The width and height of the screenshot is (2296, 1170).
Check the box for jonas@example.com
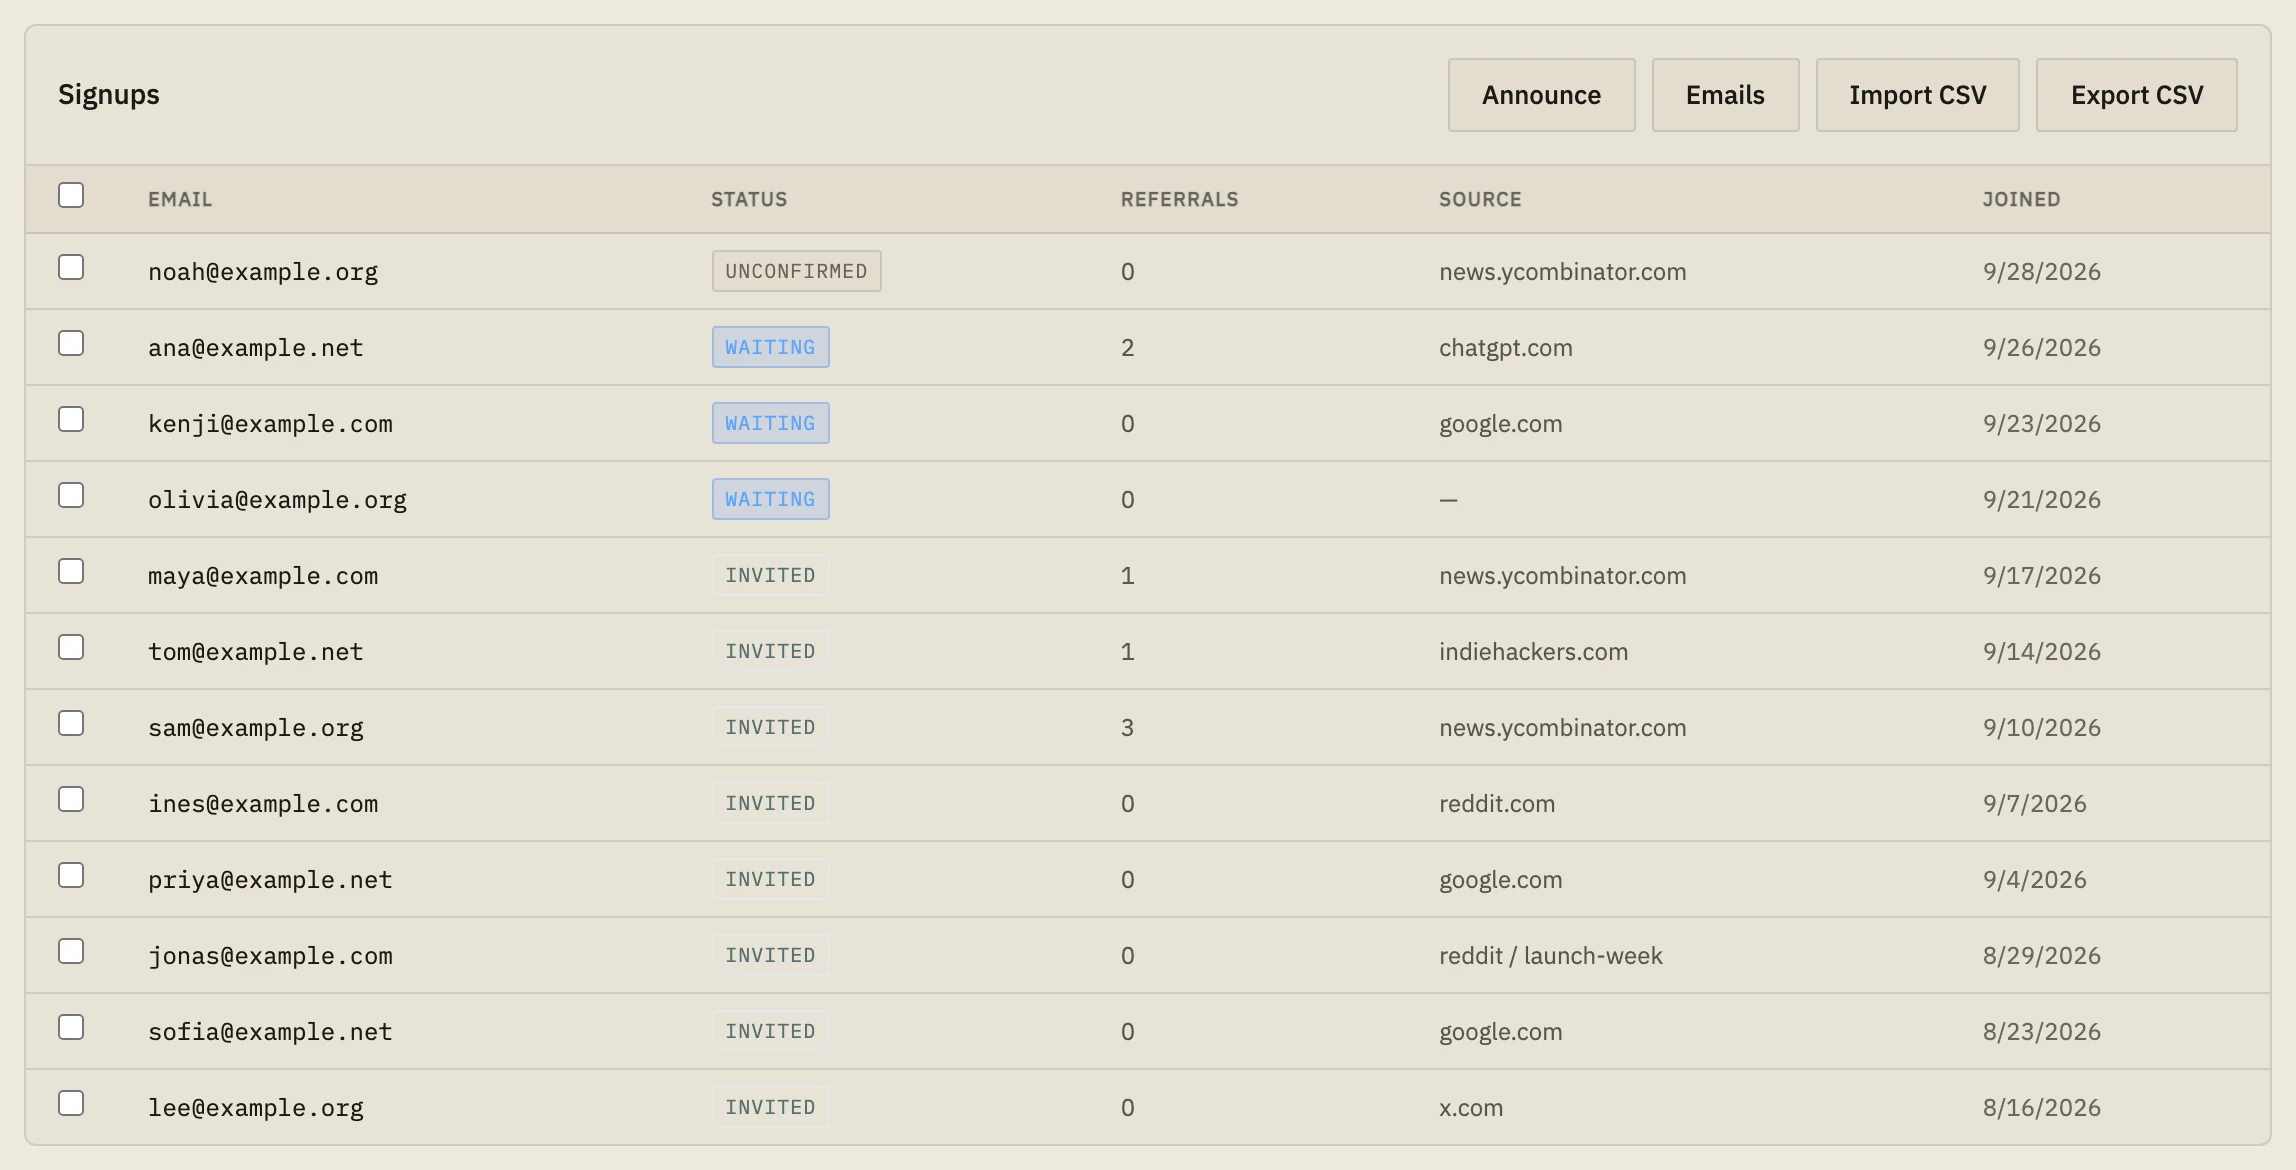71,951
